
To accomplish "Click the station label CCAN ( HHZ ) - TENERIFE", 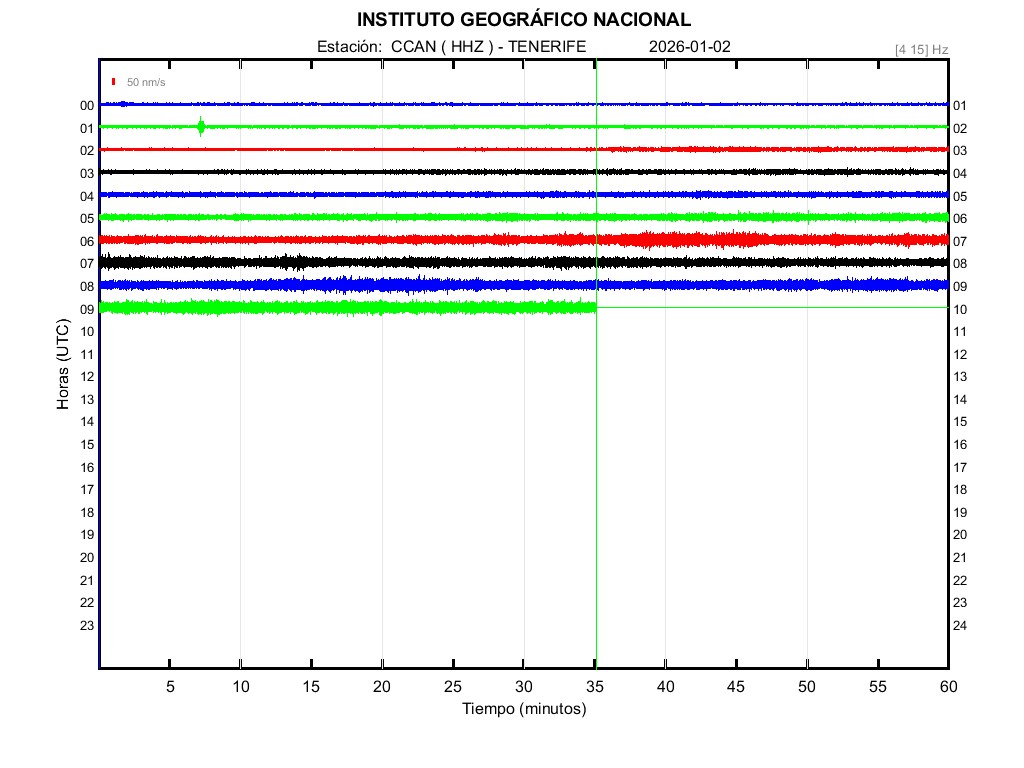I will [x=451, y=47].
